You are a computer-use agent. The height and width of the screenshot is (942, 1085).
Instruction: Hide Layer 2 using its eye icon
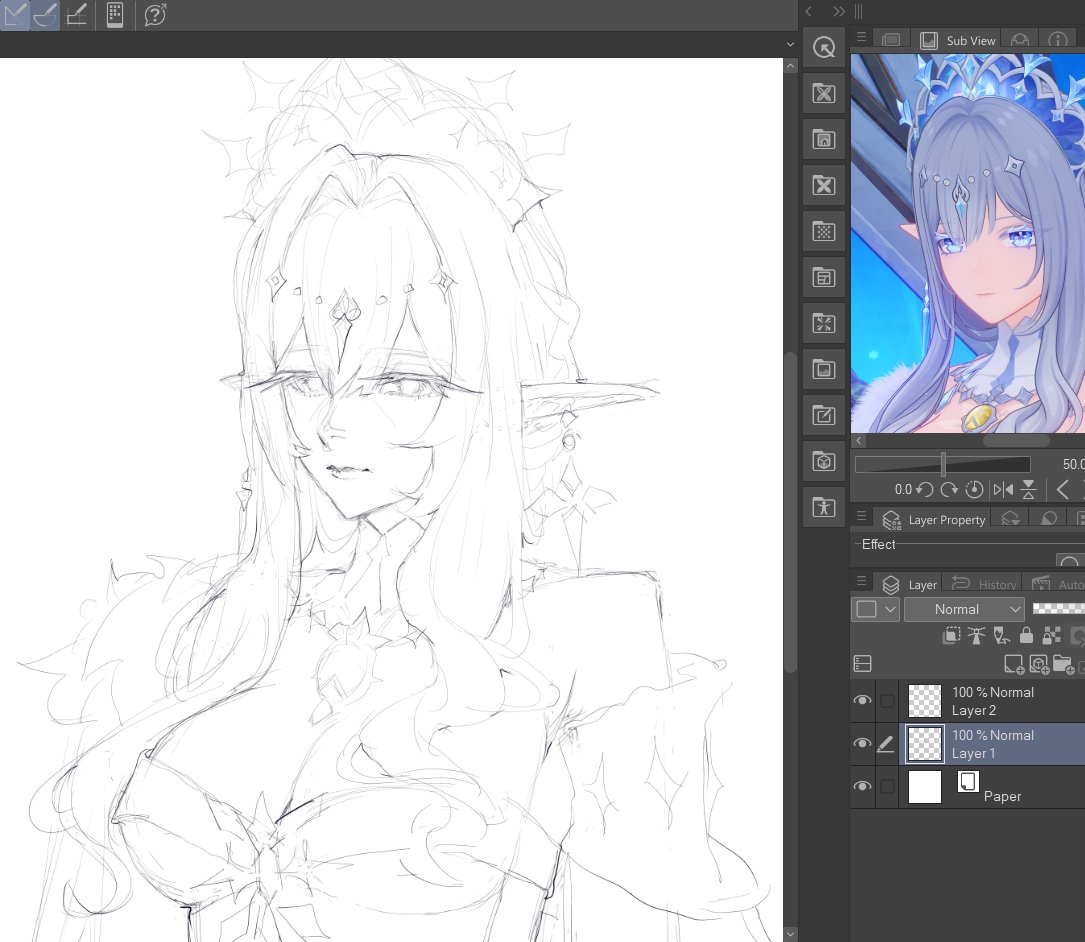pos(862,700)
